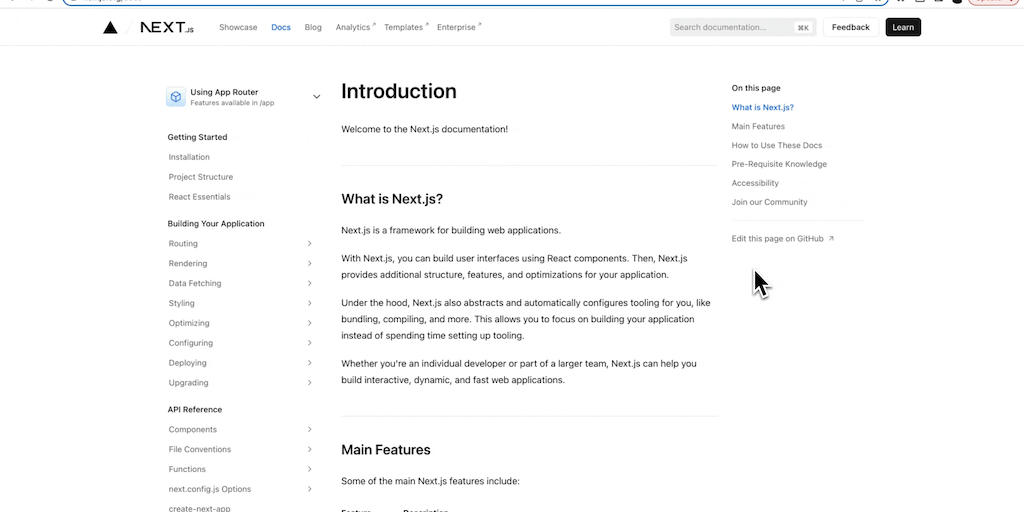Open the Templates nav link

tap(405, 28)
